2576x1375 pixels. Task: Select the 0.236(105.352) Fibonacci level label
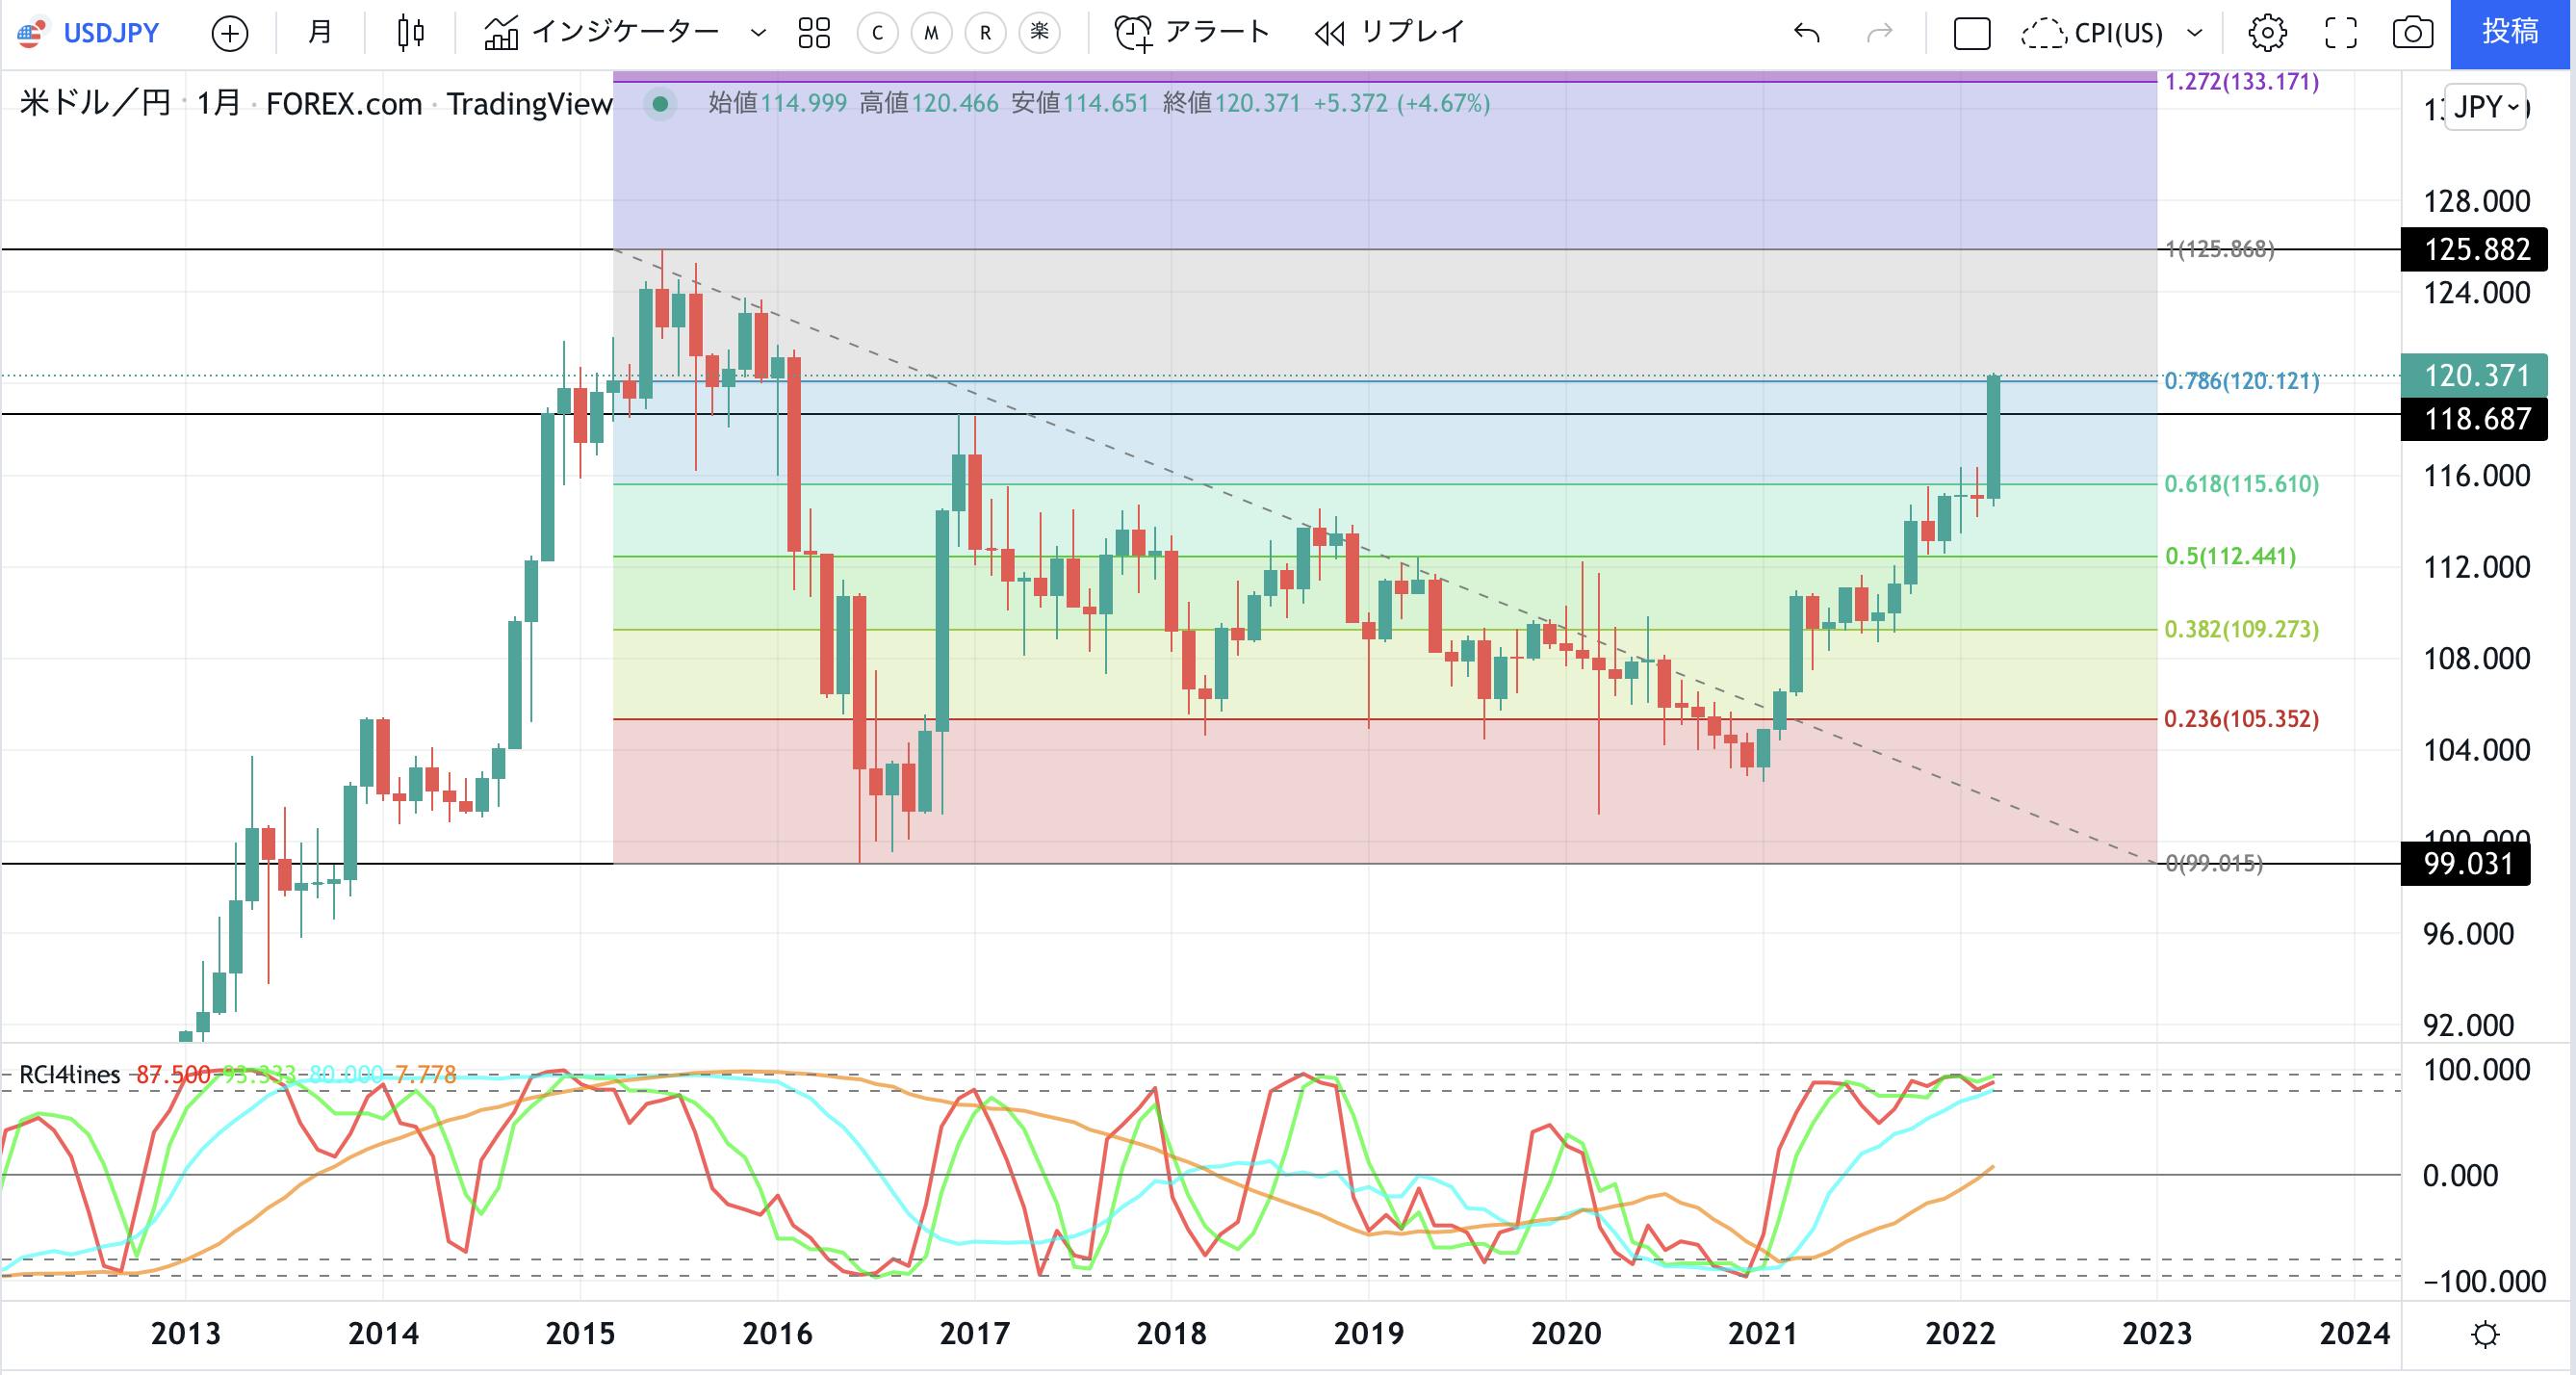2242,719
